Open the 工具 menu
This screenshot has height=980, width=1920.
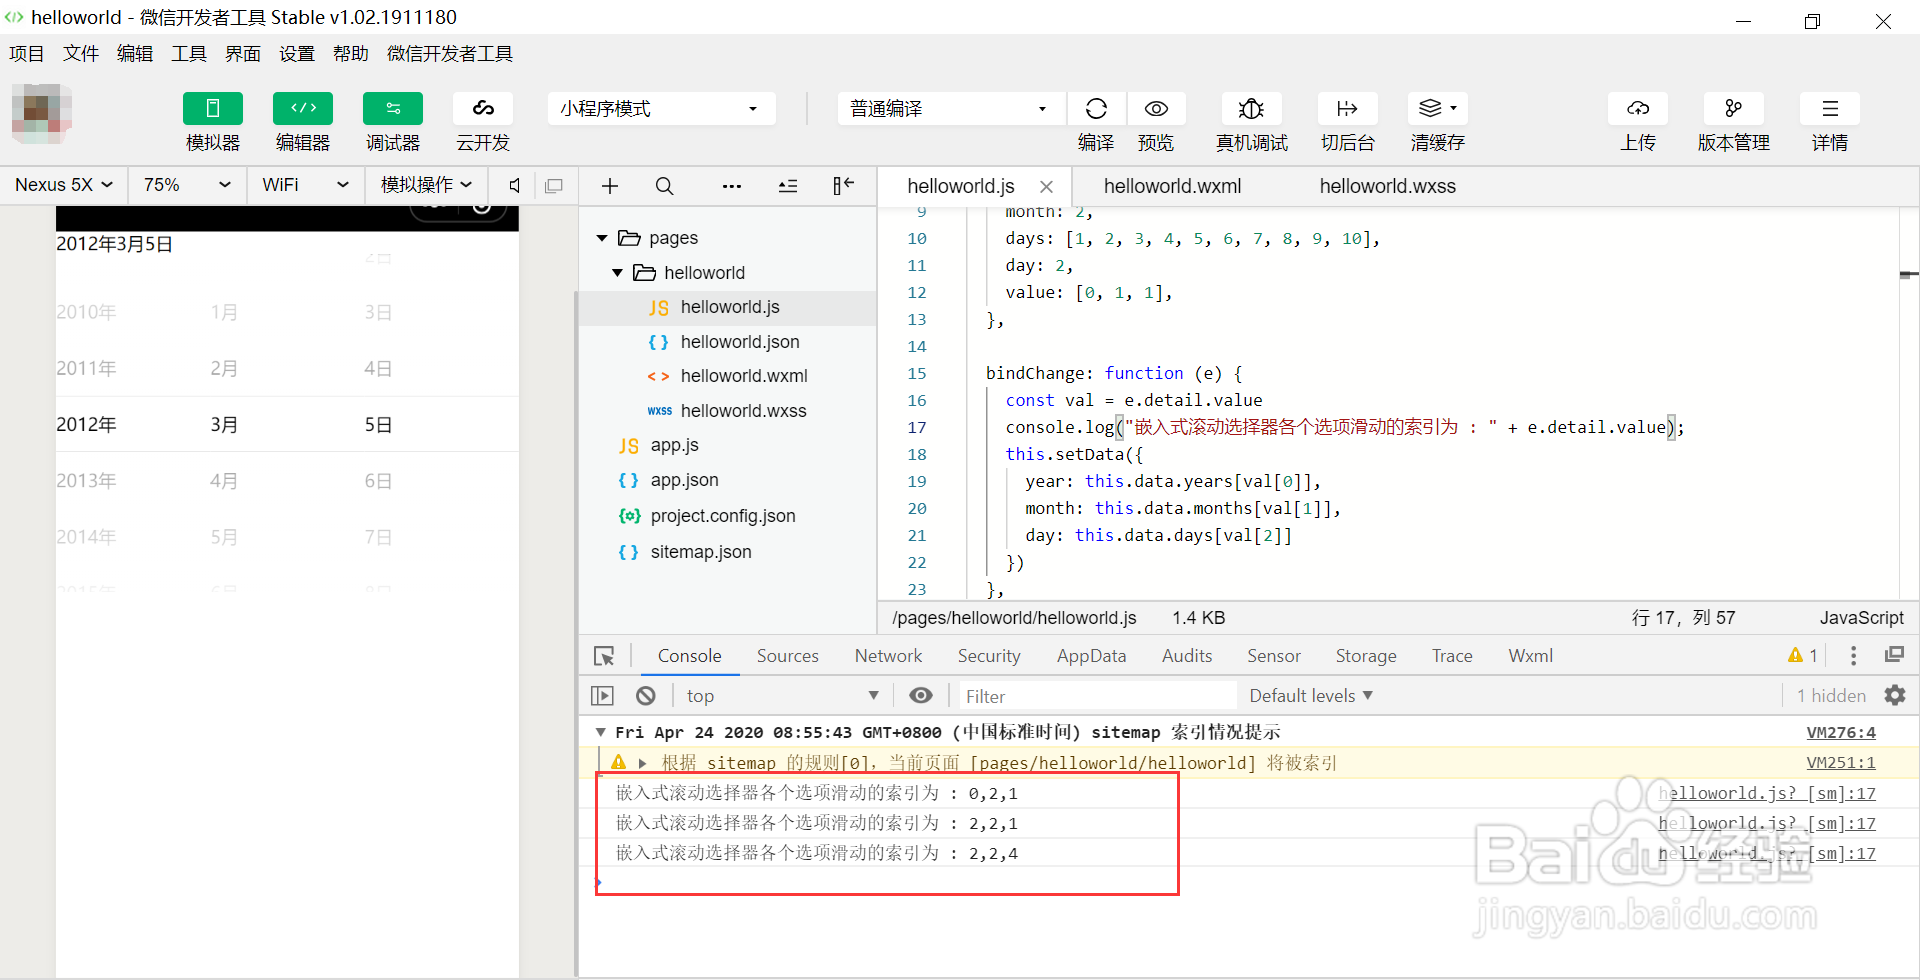point(188,54)
